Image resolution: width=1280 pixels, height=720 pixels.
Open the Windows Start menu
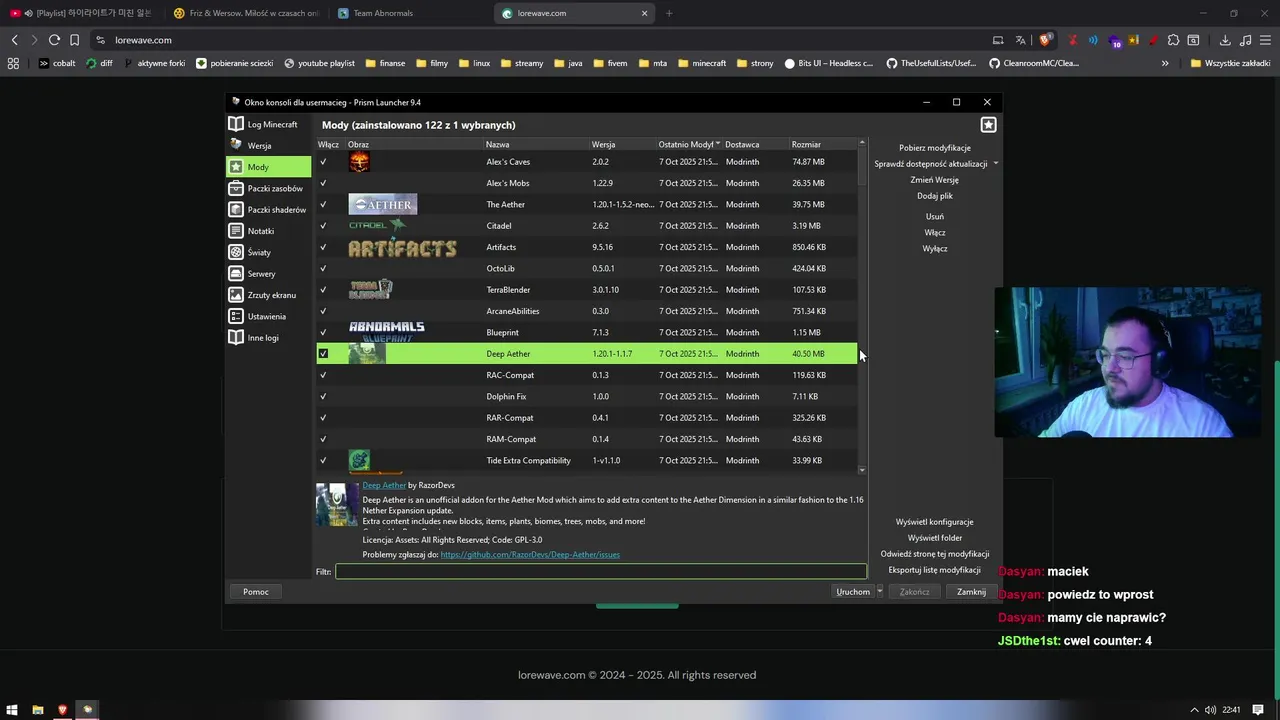coord(12,710)
